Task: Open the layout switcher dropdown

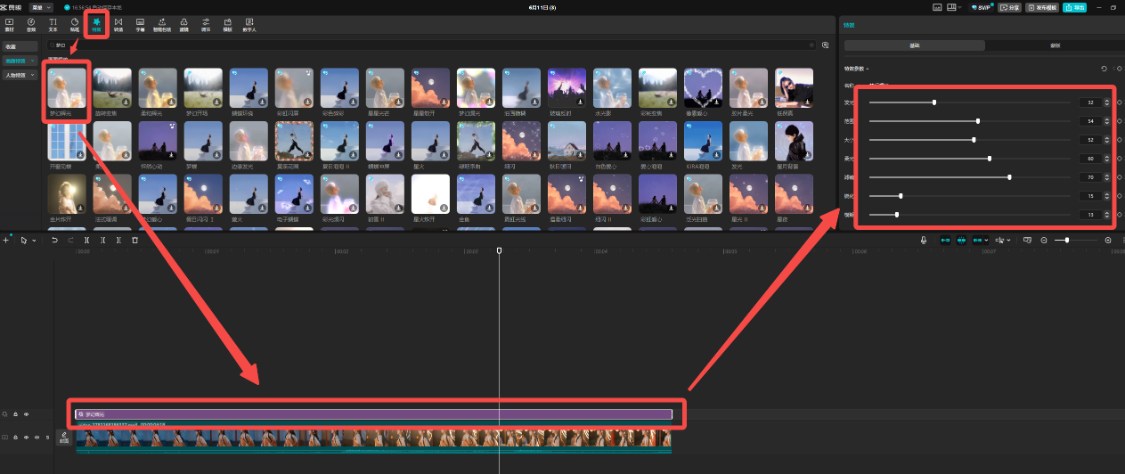Action: click(x=954, y=7)
